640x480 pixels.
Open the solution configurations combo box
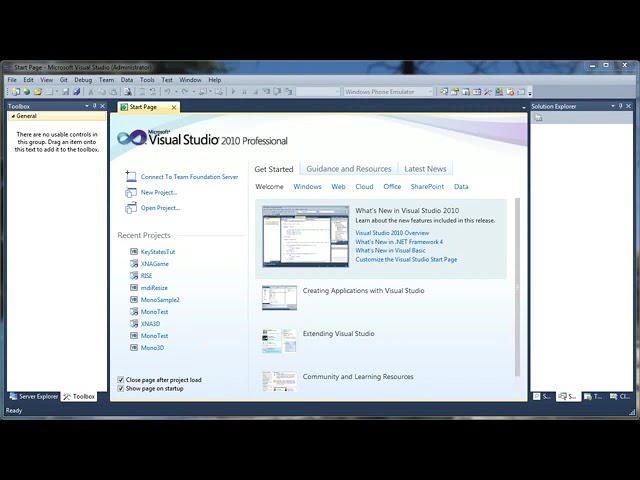(x=318, y=92)
